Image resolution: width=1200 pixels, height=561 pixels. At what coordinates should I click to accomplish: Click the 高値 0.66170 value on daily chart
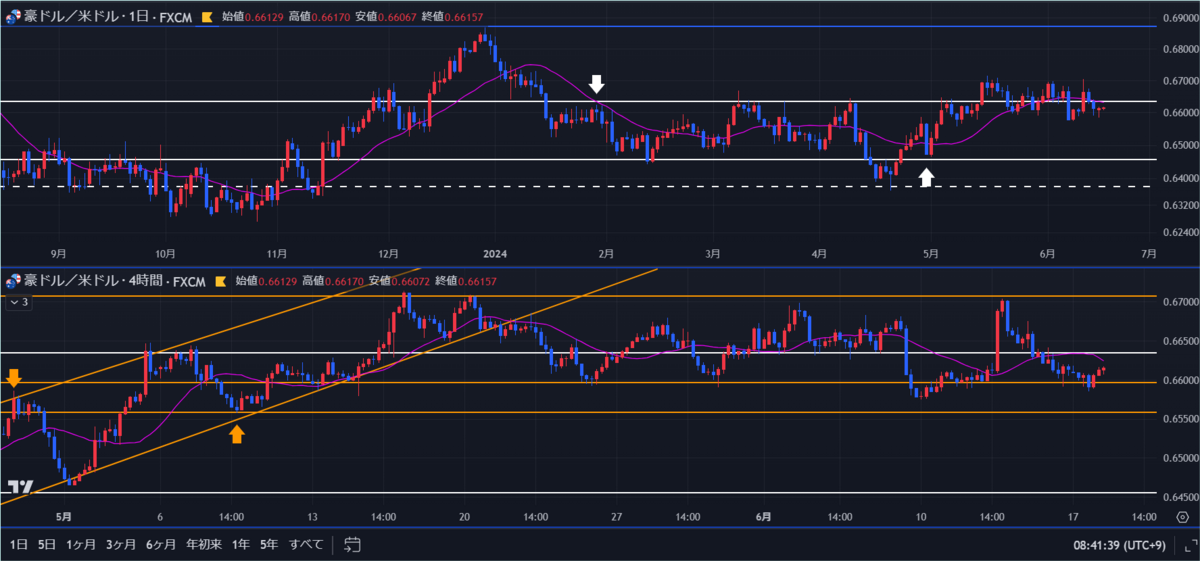(330, 17)
